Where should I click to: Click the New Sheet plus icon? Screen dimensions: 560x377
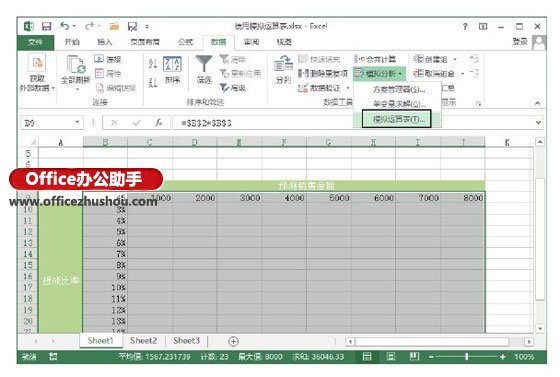coord(233,341)
